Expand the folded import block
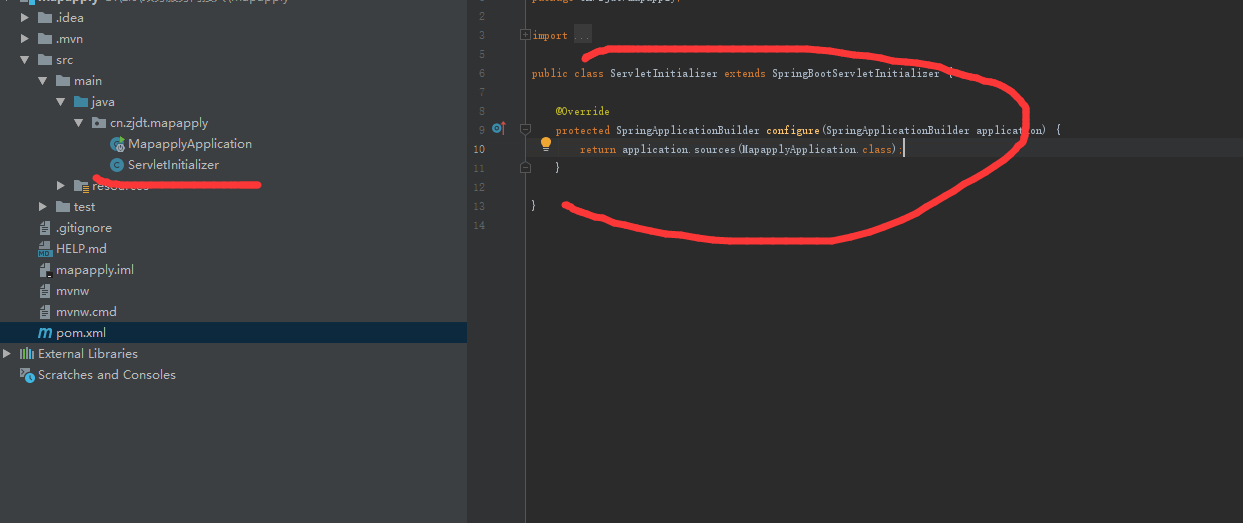Image resolution: width=1243 pixels, height=523 pixels. (525, 36)
